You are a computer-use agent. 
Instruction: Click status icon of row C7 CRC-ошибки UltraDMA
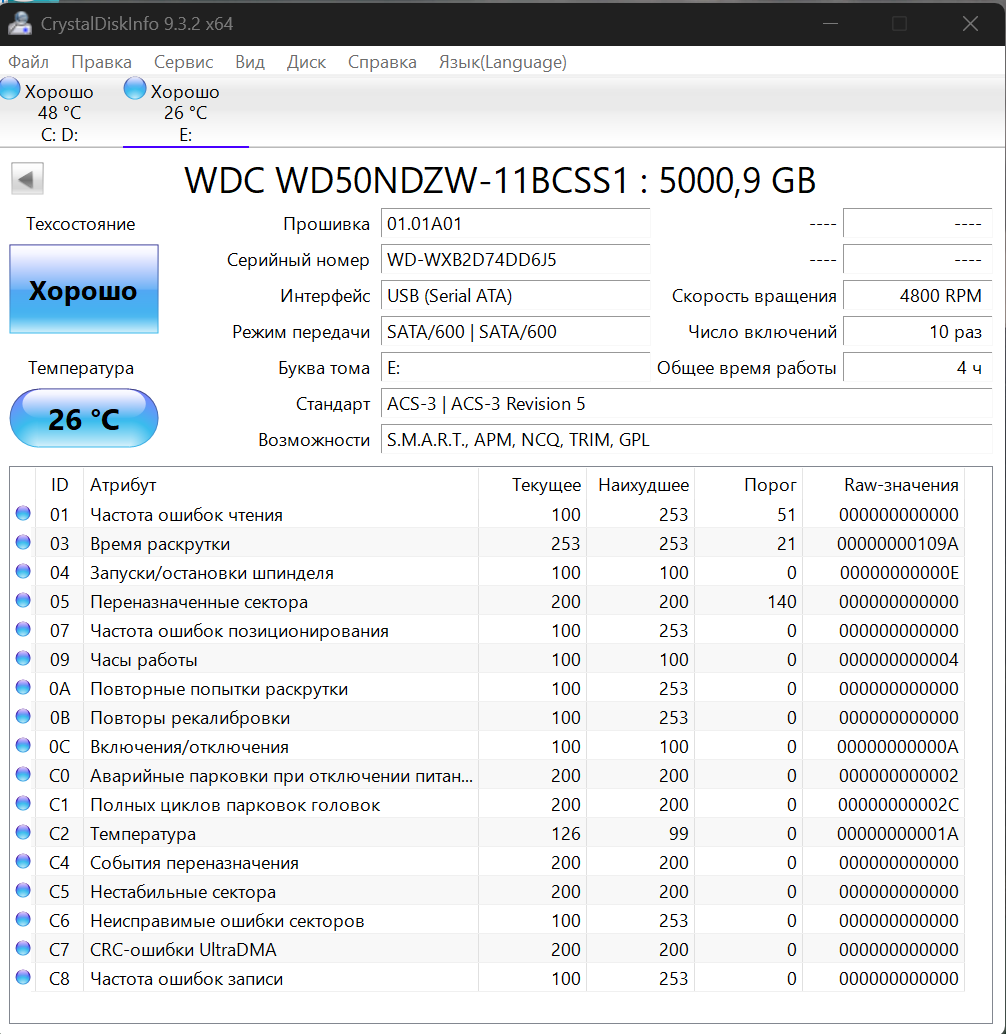(23, 948)
